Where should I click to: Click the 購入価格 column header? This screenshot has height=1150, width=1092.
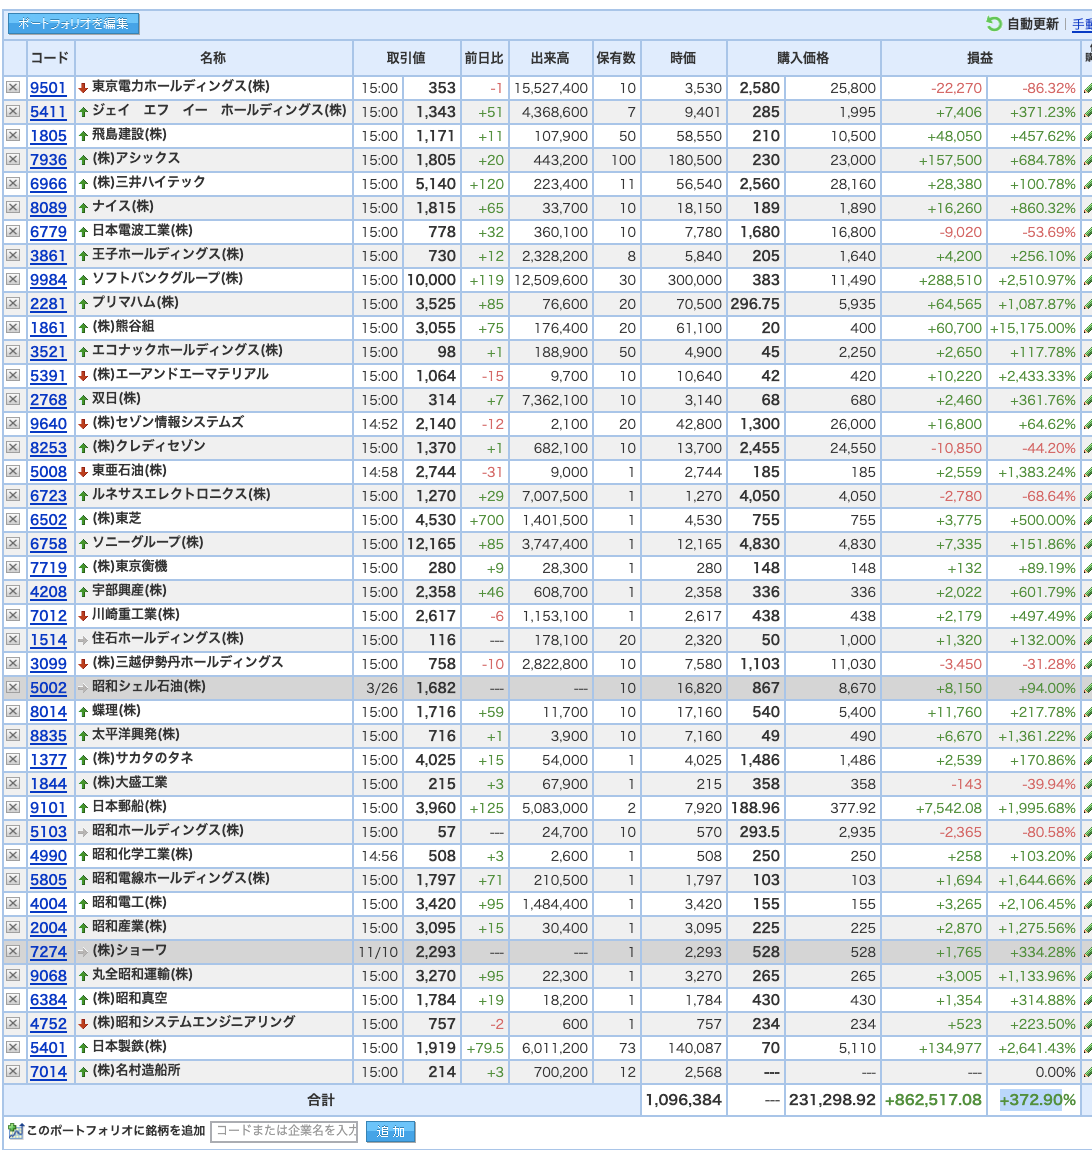point(803,58)
